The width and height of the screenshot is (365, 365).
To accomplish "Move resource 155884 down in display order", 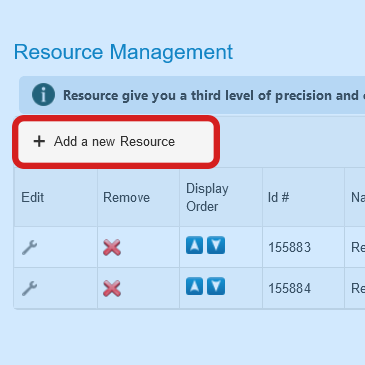I will 216,286.
